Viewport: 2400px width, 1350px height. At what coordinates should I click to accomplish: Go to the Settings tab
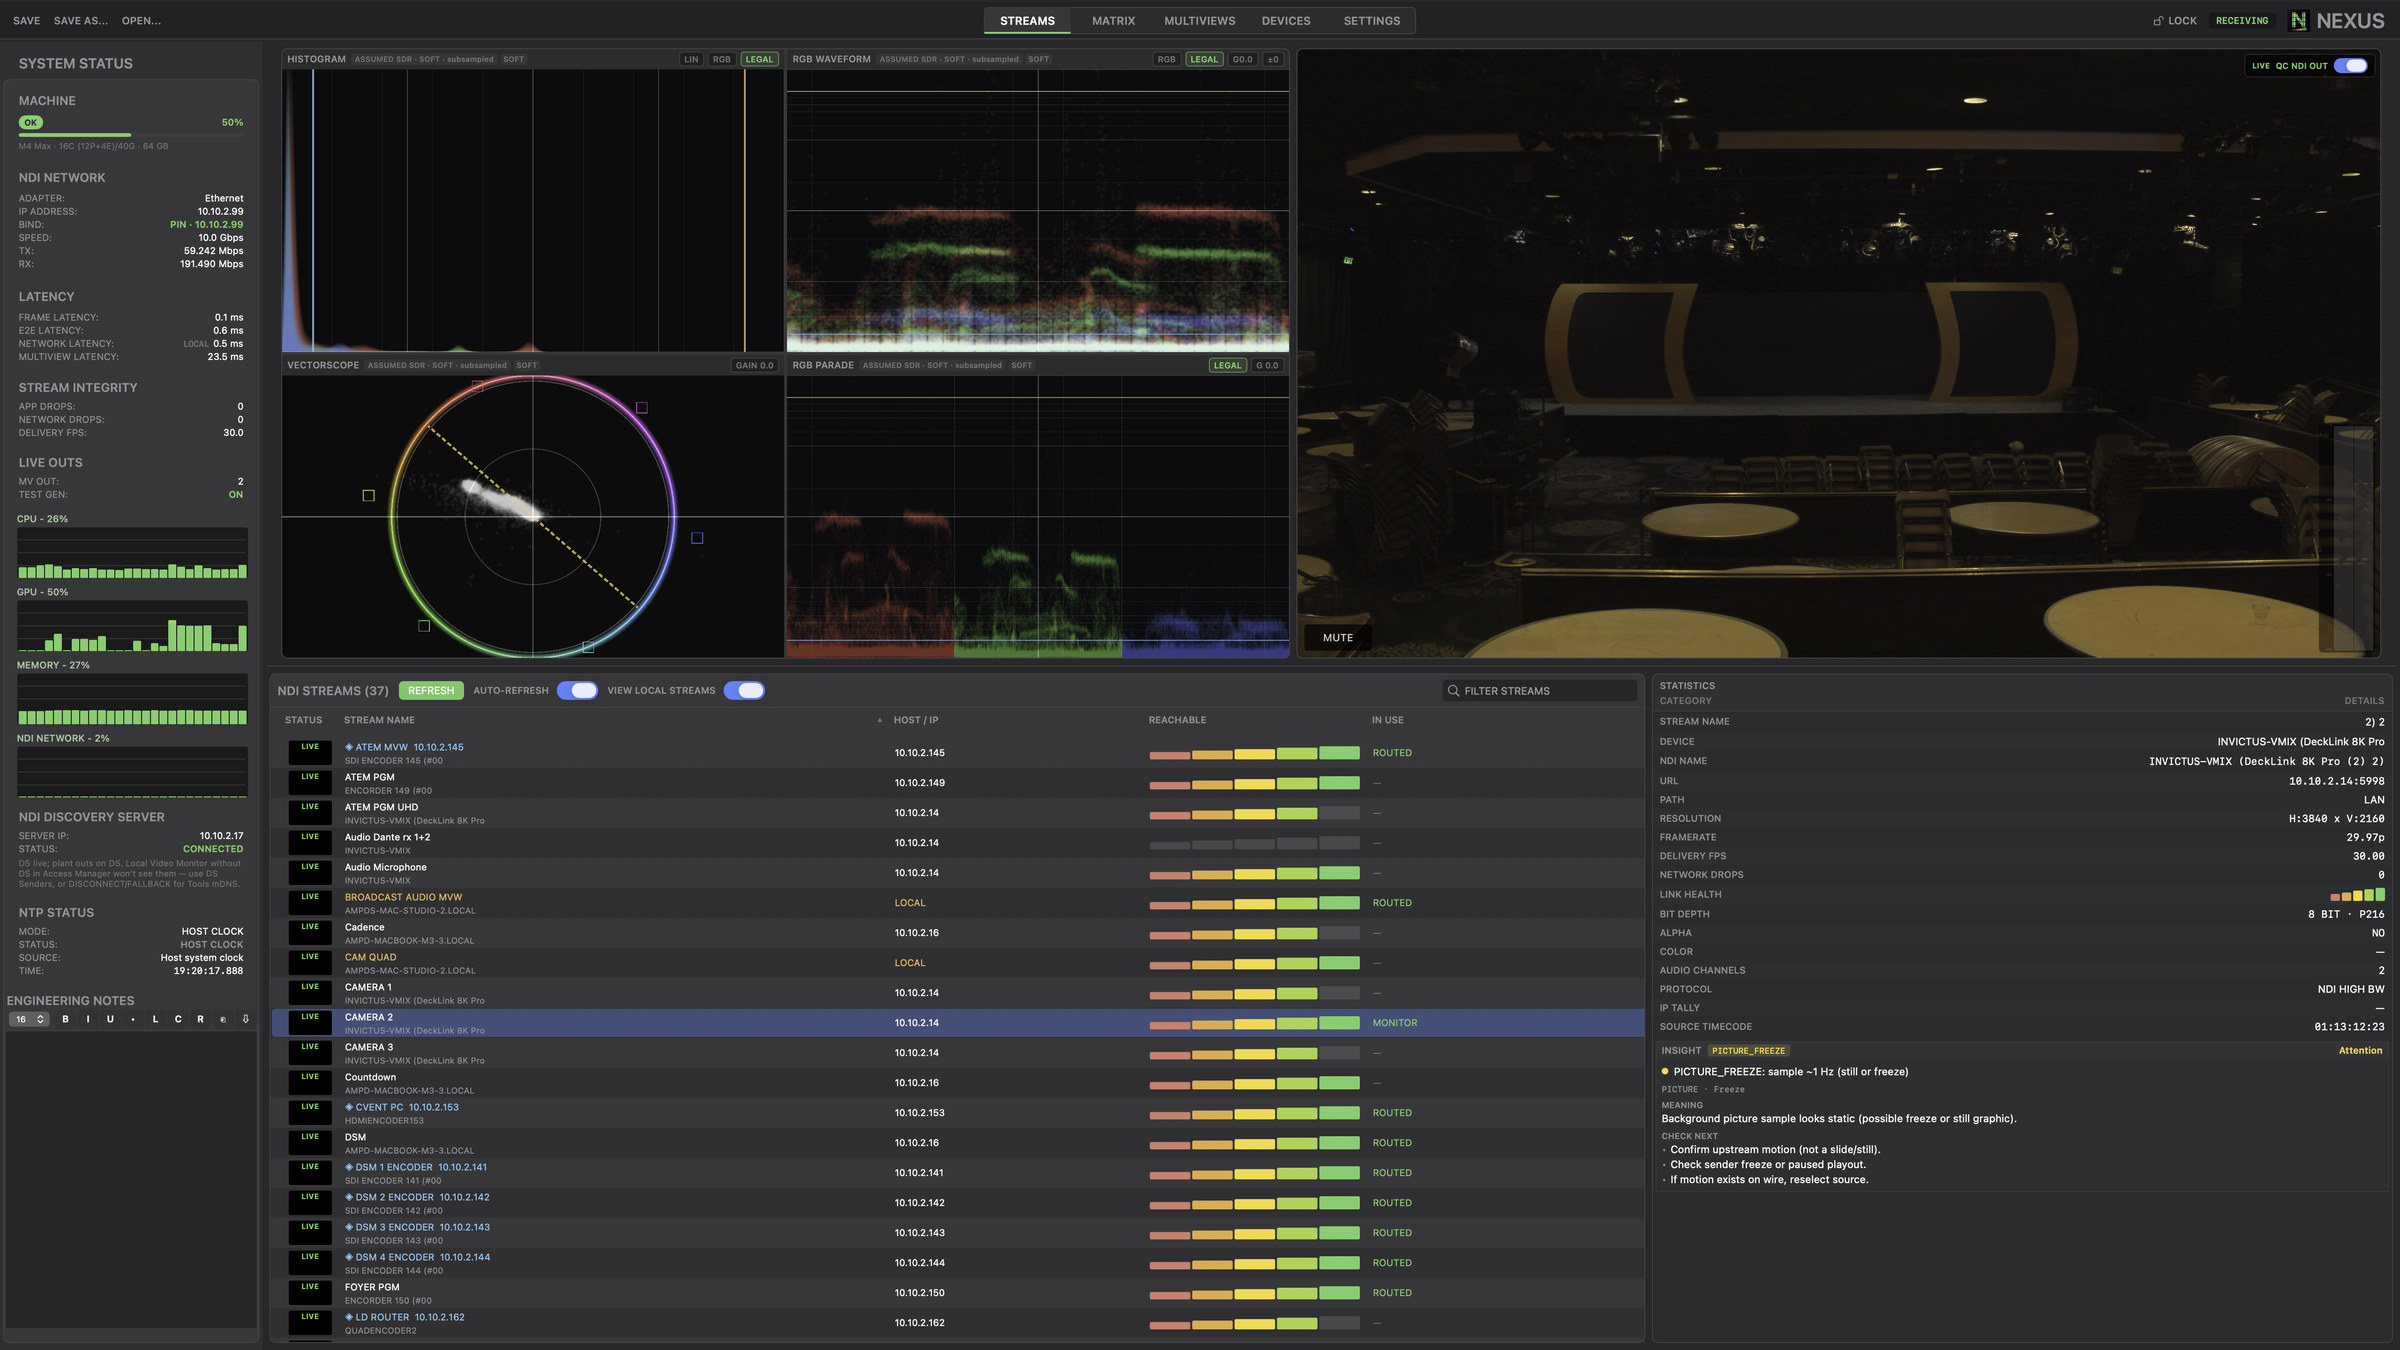pyautogui.click(x=1371, y=21)
